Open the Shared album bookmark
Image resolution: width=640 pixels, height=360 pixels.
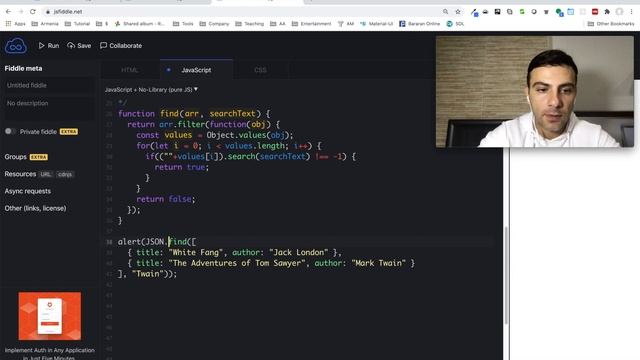pos(140,24)
